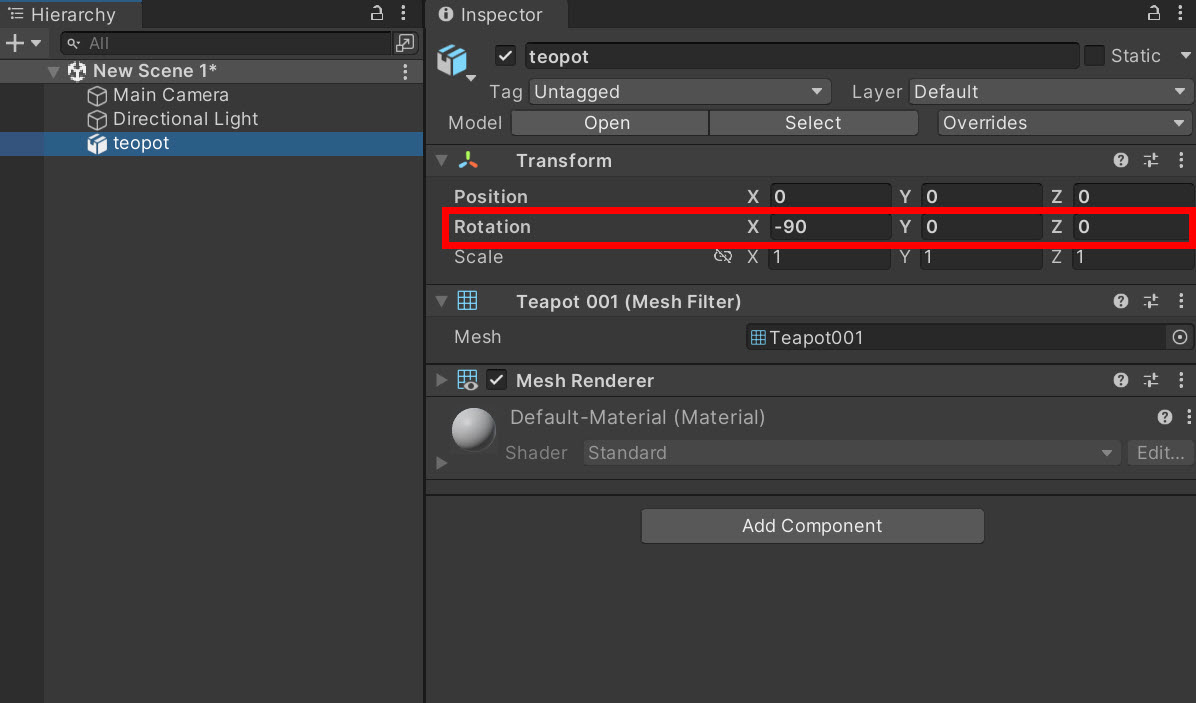Image resolution: width=1196 pixels, height=703 pixels.
Task: Toggle the Scale constrain proportions link icon
Action: 722,256
